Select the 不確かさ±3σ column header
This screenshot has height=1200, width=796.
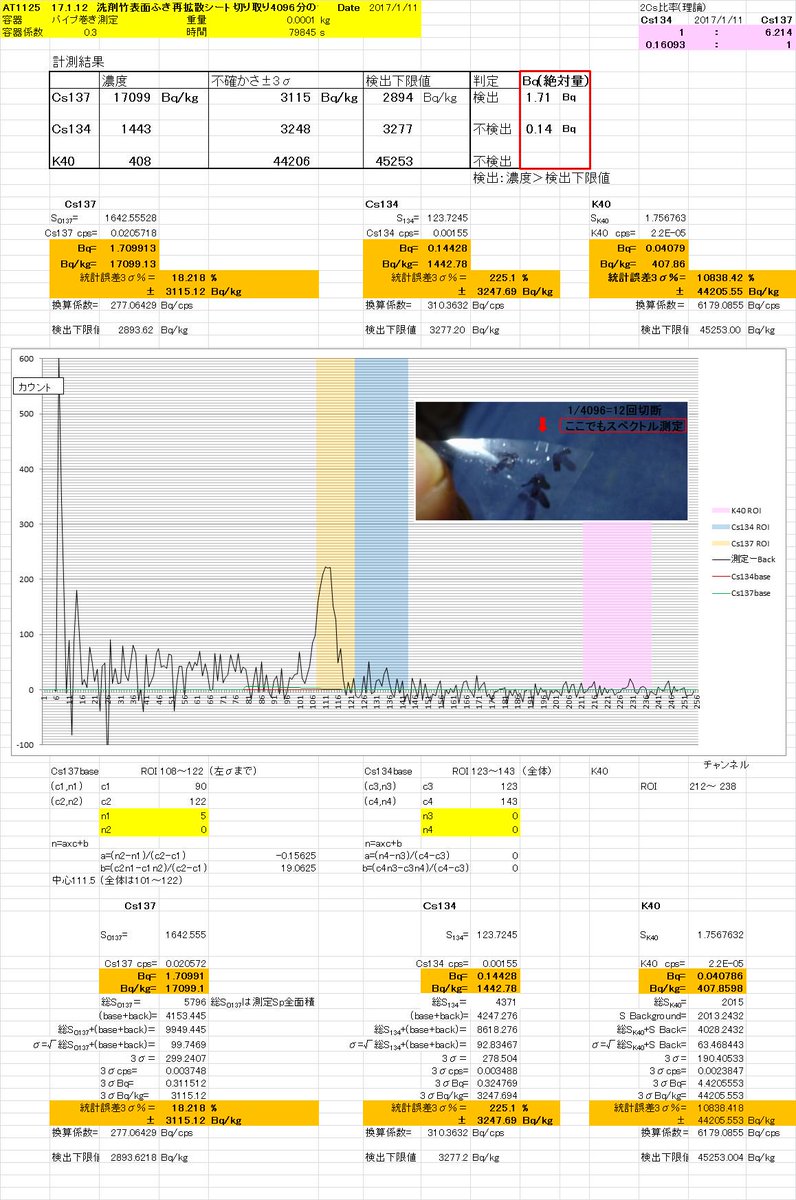pyautogui.click(x=251, y=80)
